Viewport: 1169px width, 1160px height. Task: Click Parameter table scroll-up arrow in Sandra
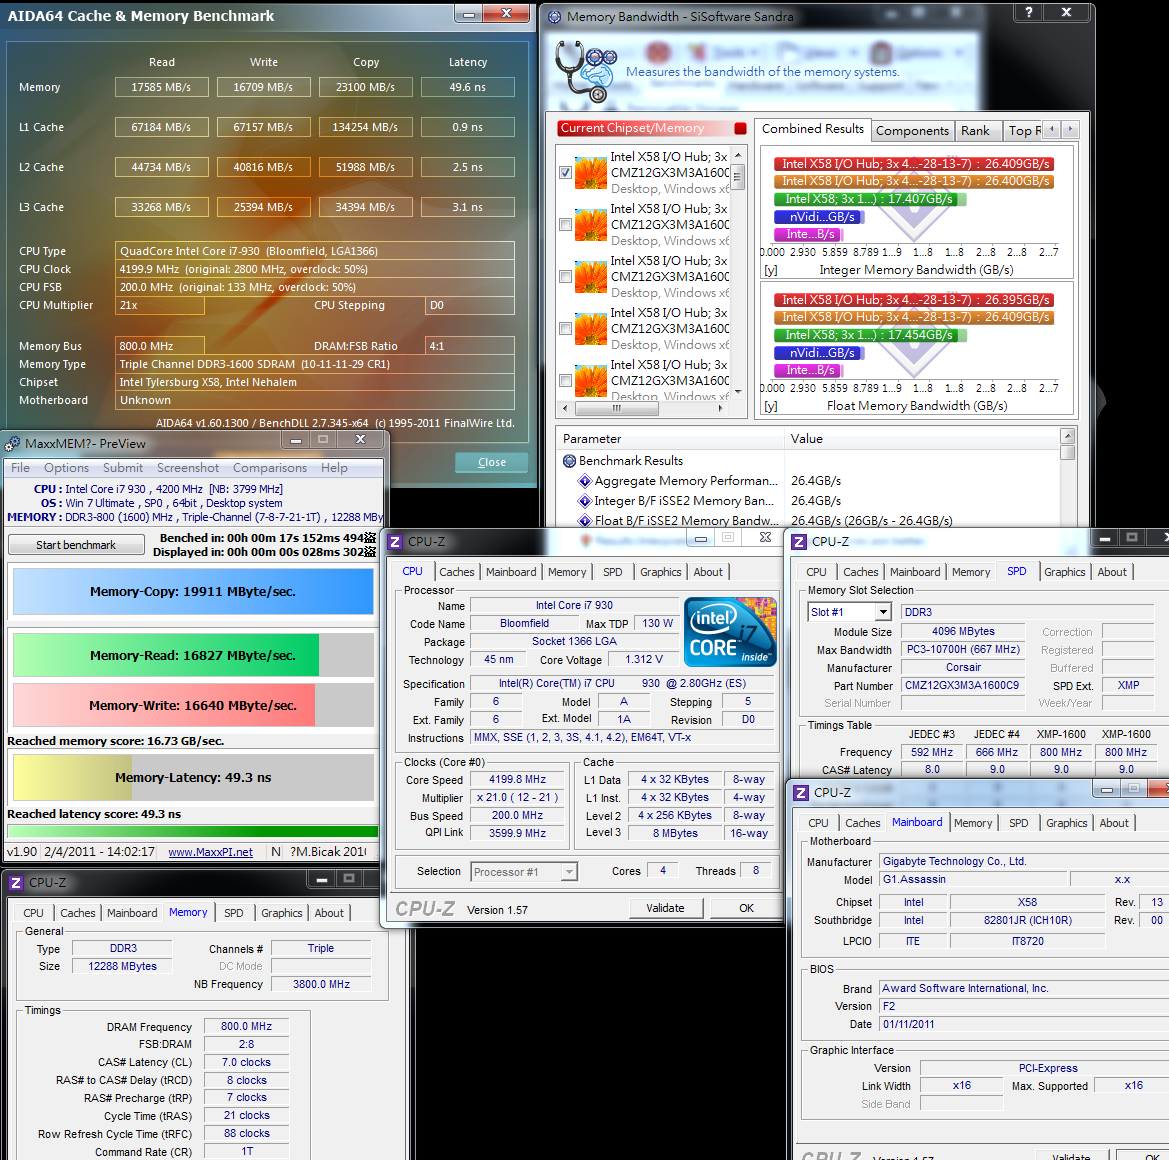[1068, 436]
